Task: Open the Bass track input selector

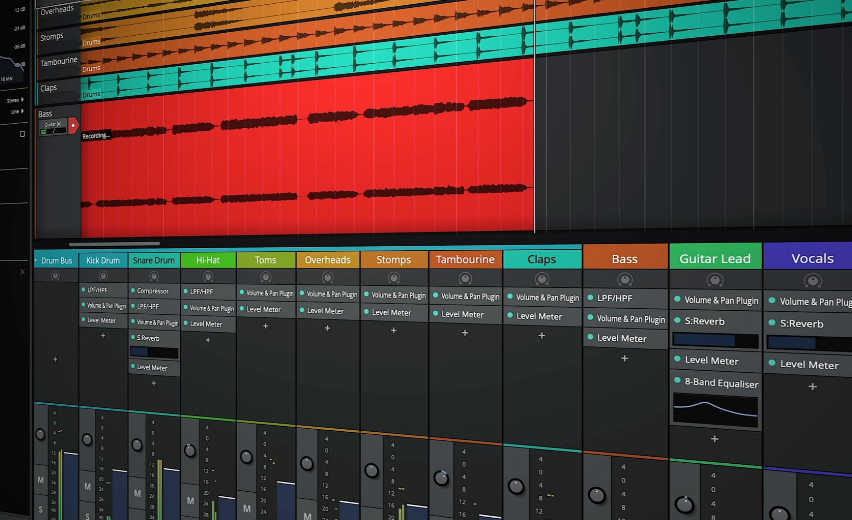Action: [52, 125]
